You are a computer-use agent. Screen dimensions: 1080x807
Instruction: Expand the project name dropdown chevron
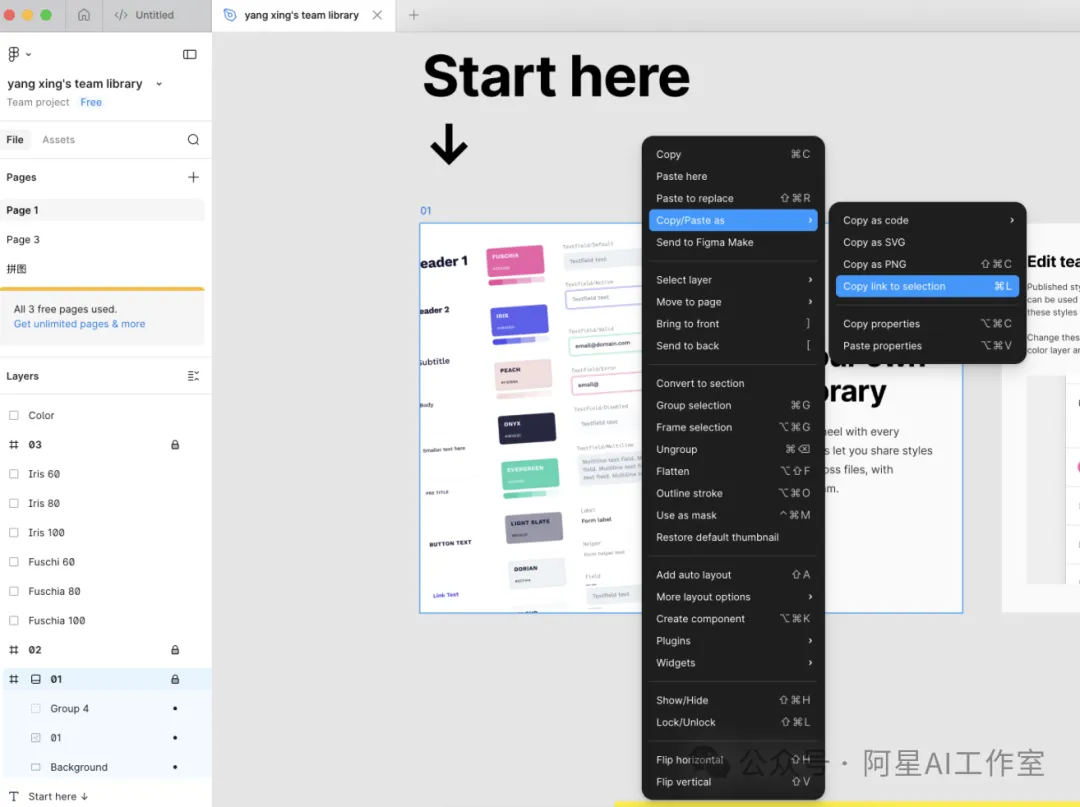click(159, 84)
